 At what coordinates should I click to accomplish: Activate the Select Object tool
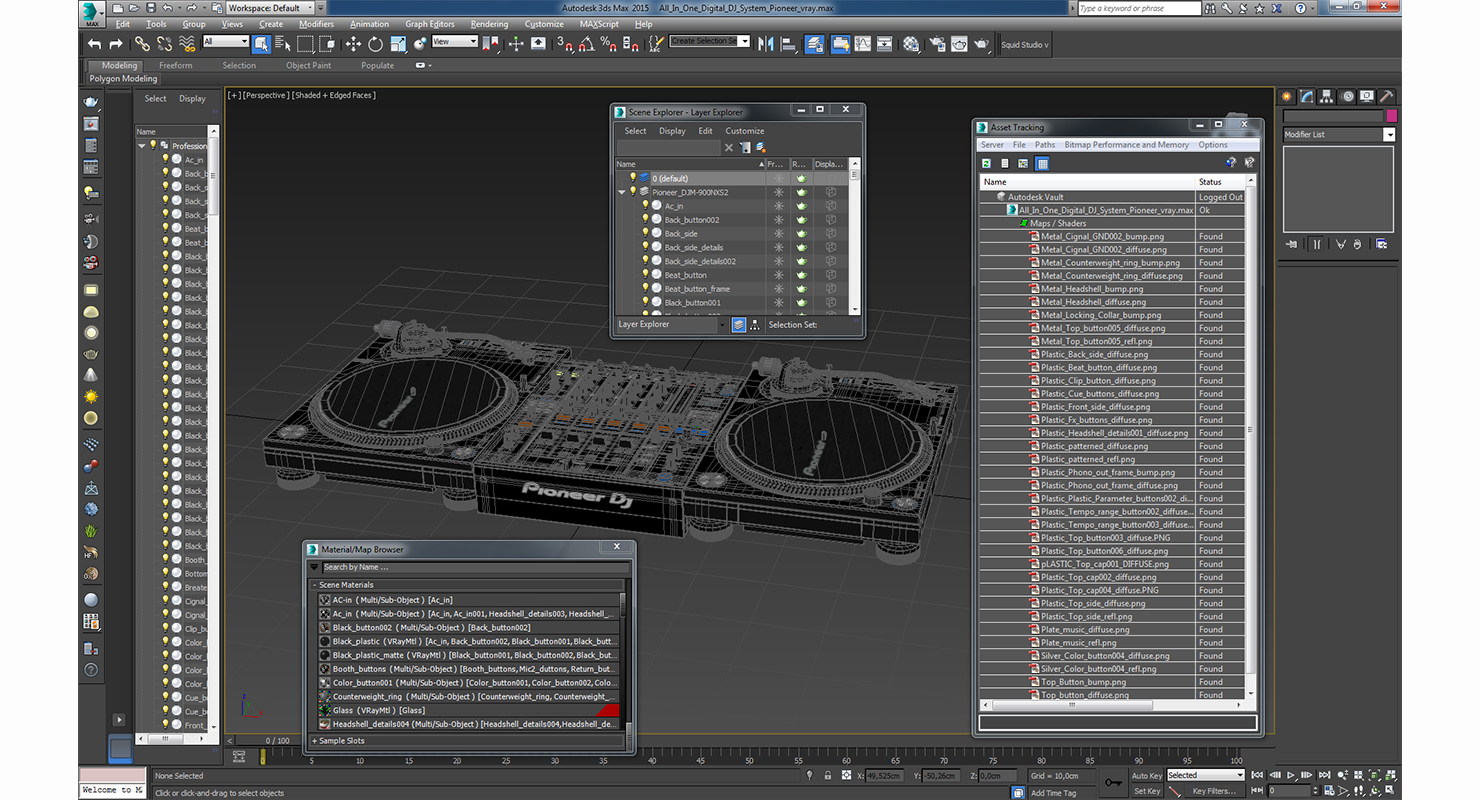click(261, 44)
